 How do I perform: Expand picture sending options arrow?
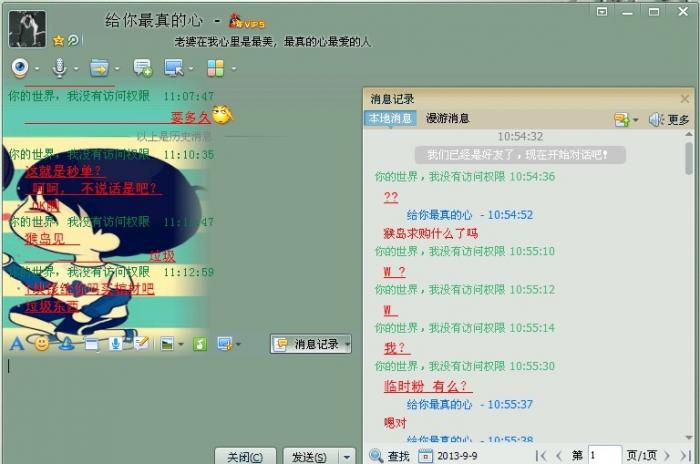tap(181, 344)
